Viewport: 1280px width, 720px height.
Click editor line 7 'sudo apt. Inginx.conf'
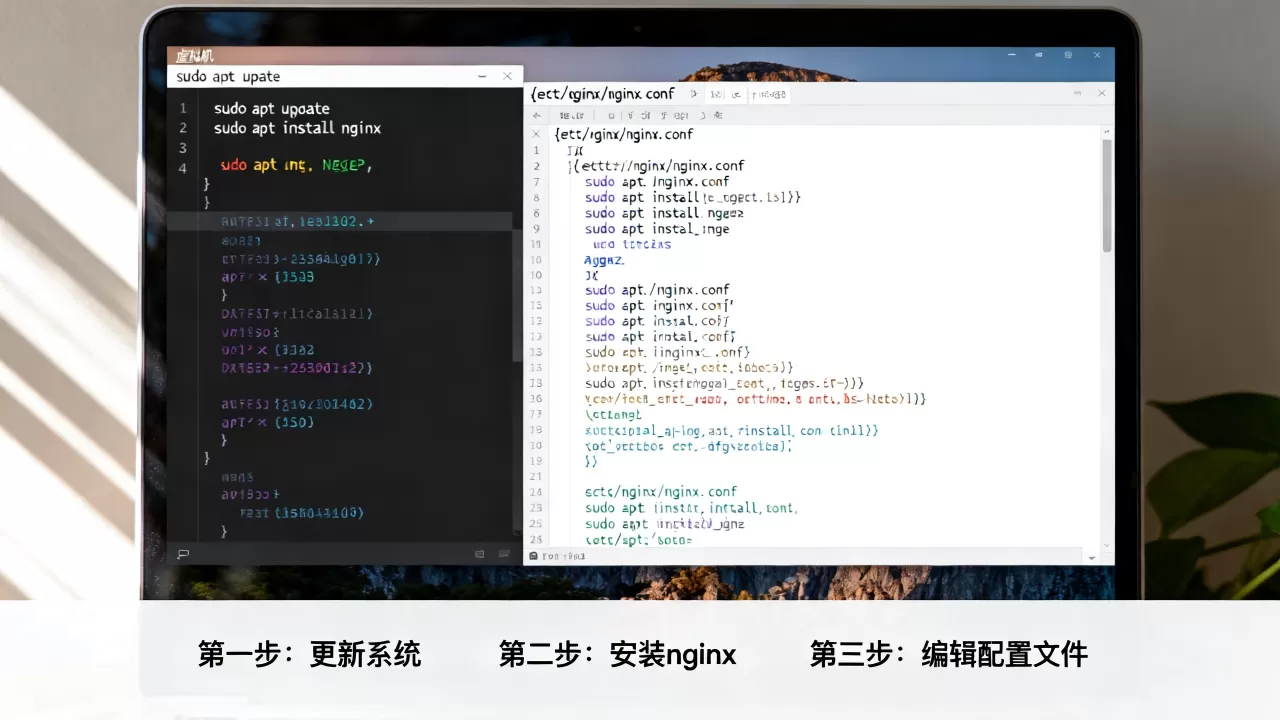pyautogui.click(x=657, y=182)
